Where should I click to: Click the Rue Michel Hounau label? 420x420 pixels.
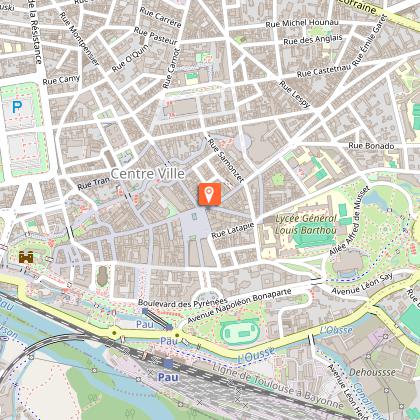point(302,23)
